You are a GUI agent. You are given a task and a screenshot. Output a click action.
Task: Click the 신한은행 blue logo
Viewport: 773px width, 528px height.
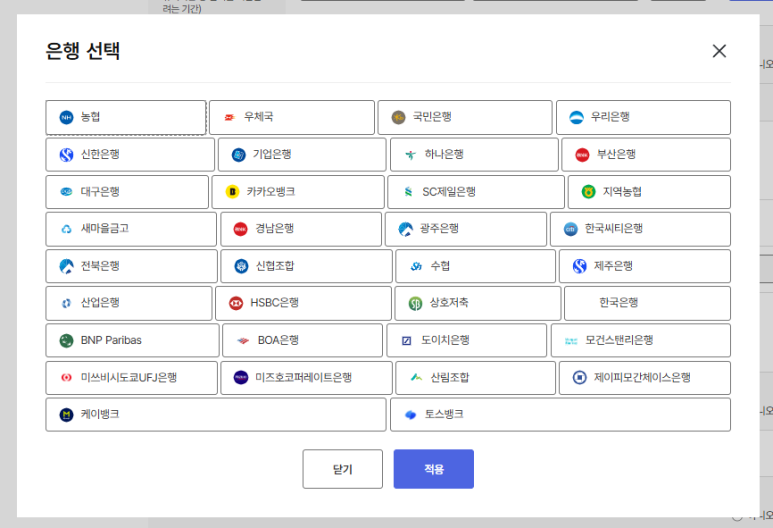66,155
